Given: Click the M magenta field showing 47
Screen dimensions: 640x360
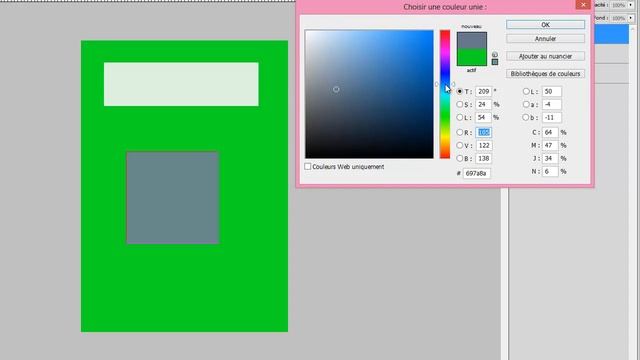Looking at the screenshot, I should point(550,145).
